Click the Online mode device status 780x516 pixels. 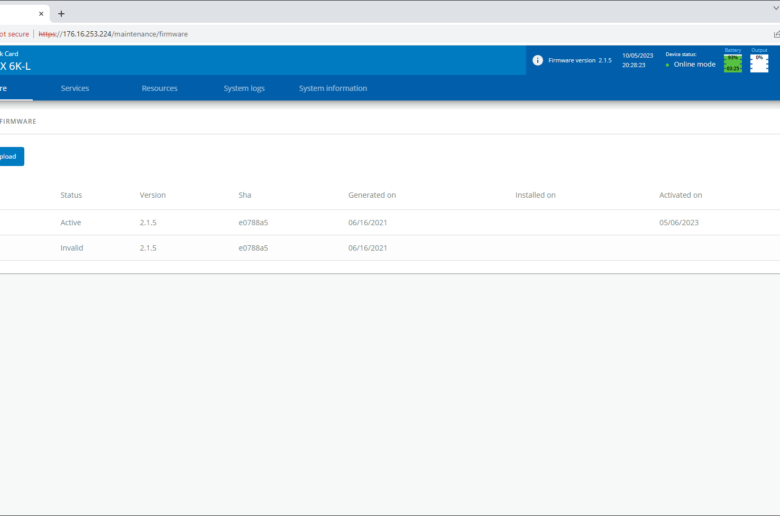tap(694, 65)
